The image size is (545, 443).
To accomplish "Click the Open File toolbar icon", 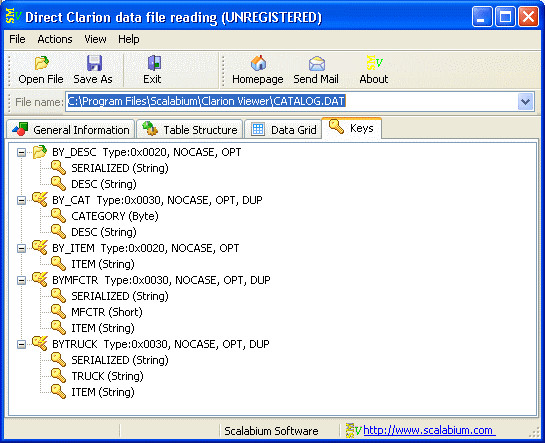I will coord(41,63).
